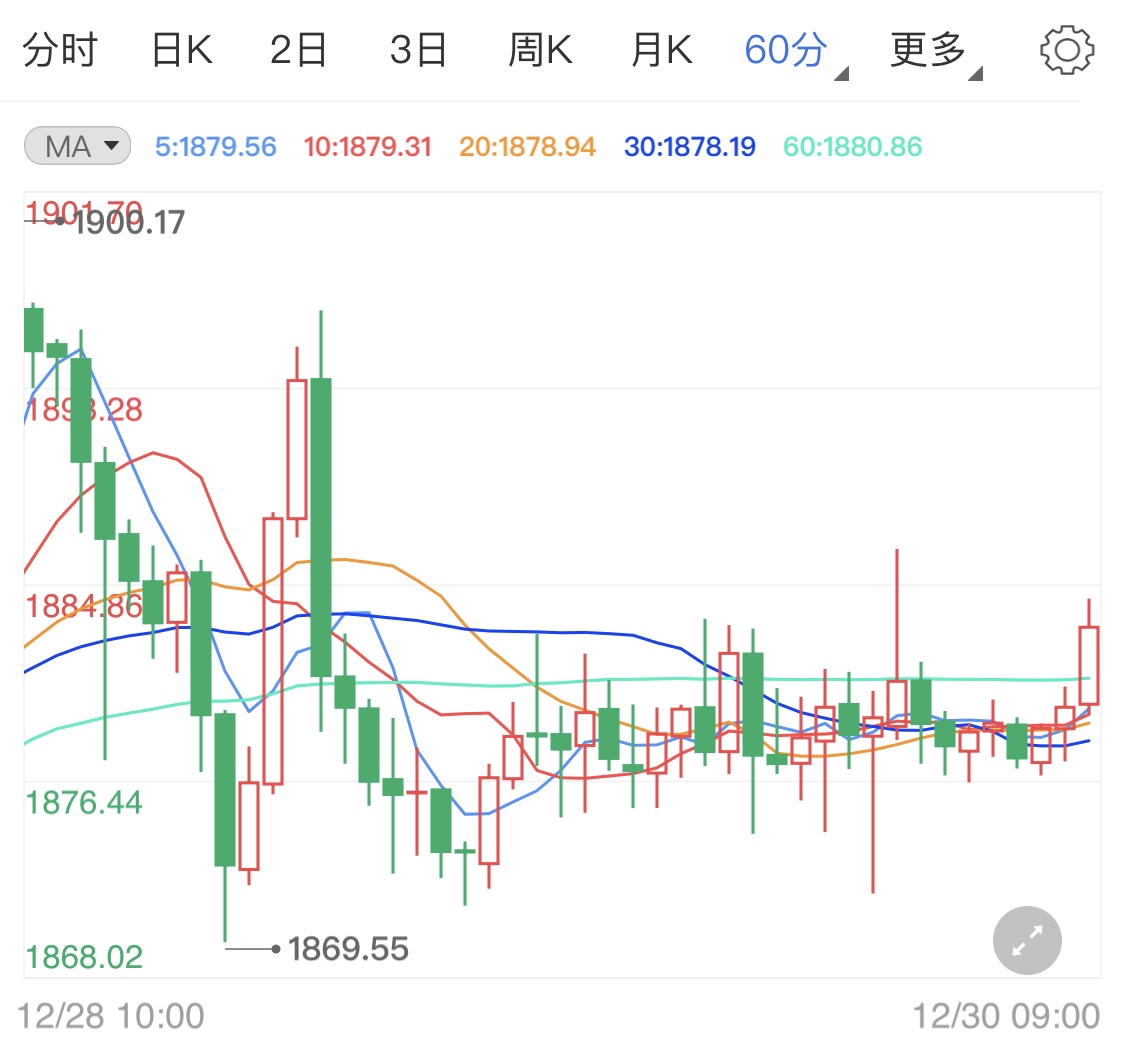The image size is (1125, 1046).
Task: Switch to the 分时 chart tab
Action: [60, 49]
